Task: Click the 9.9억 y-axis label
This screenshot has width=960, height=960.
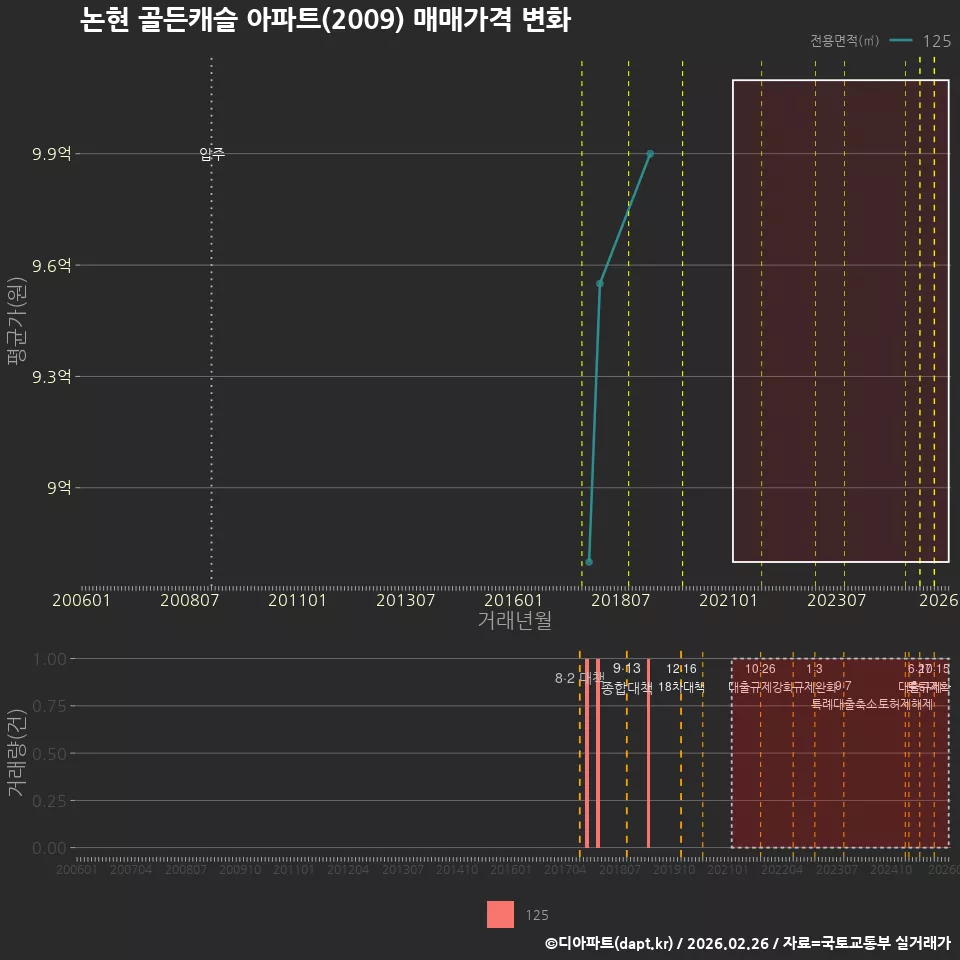Action: pyautogui.click(x=52, y=153)
